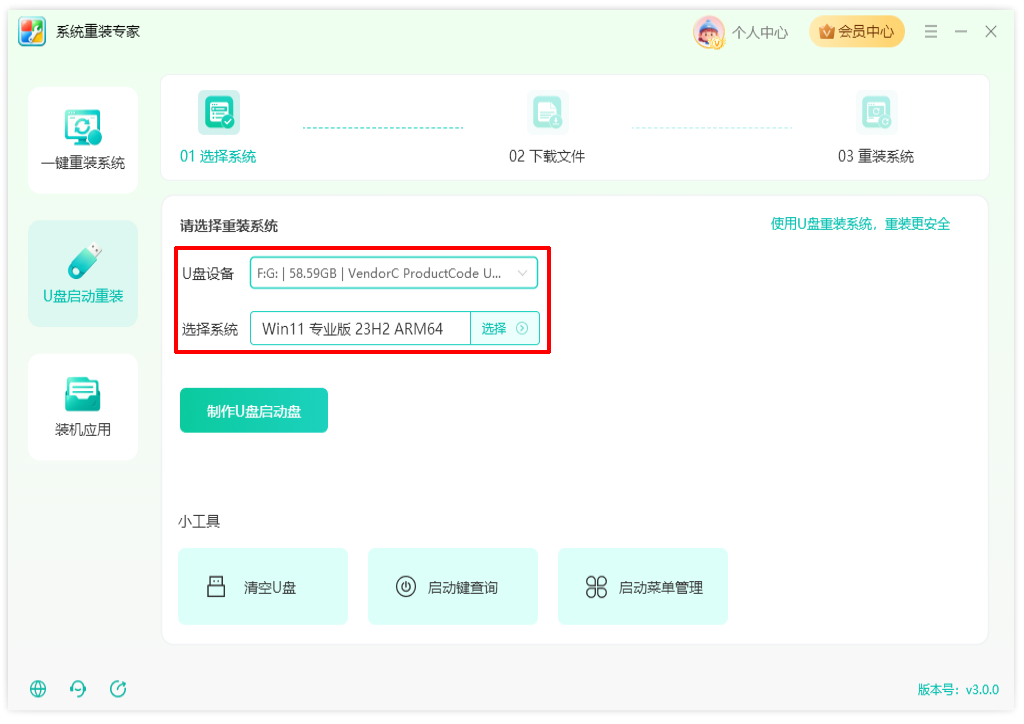Viewport: 1024px width, 724px height.
Task: Click the 系统重装专家 app logo icon
Action: pyautogui.click(x=31, y=31)
